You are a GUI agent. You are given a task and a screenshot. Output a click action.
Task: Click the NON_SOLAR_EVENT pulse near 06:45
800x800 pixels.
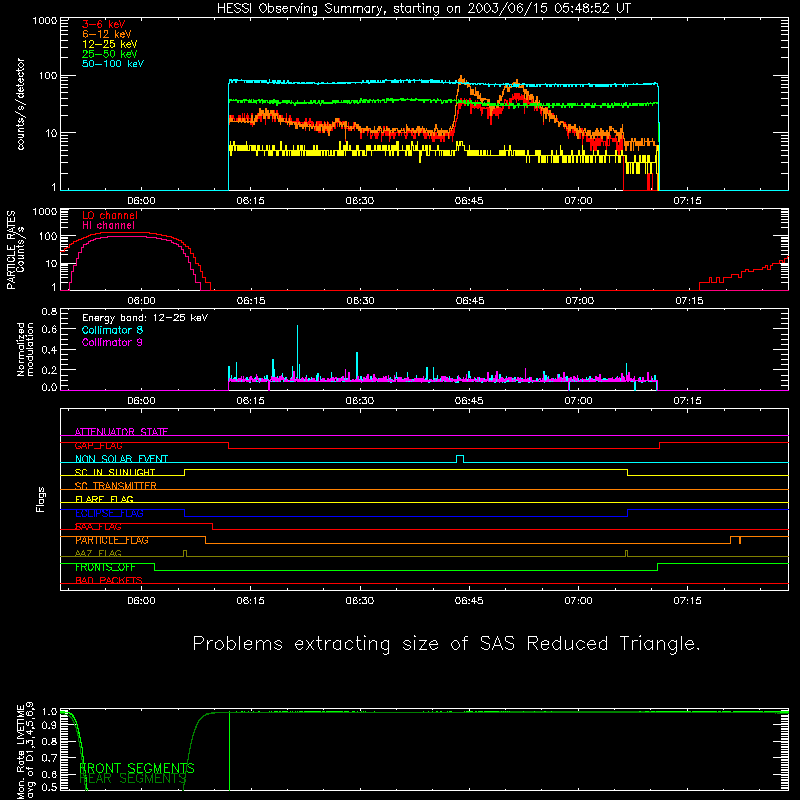coord(460,459)
